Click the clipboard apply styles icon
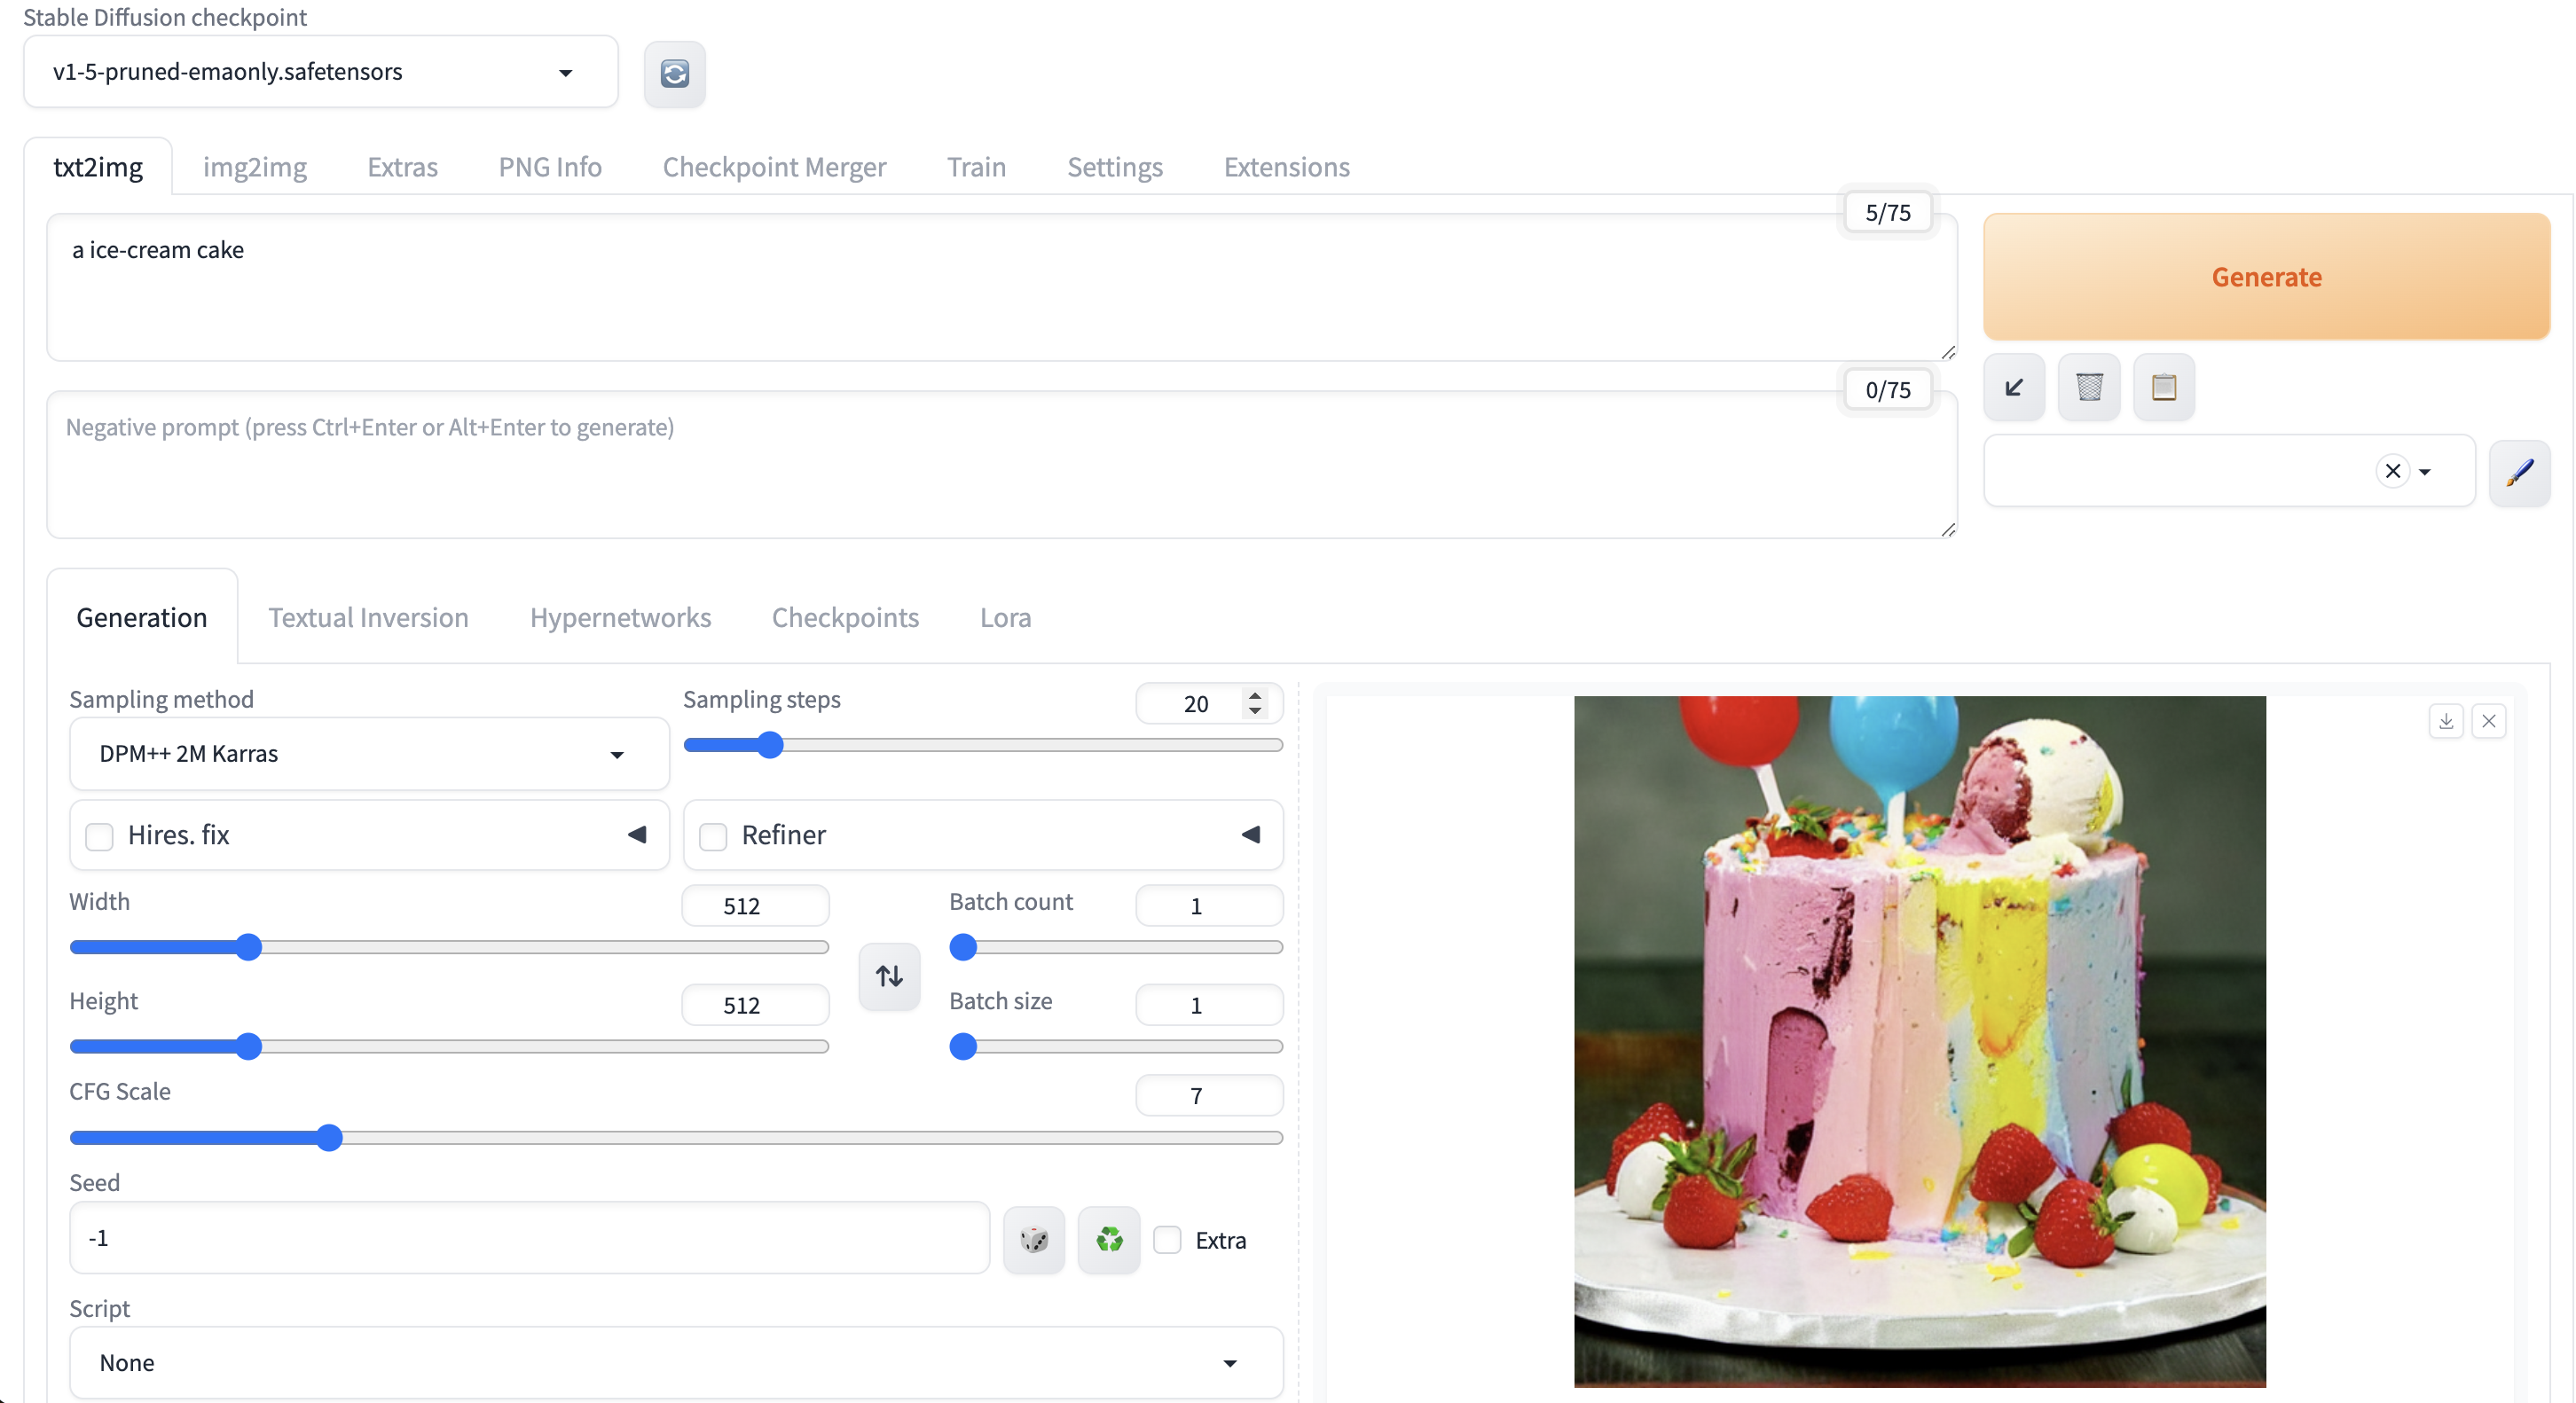Screen dimensions: 2576x1403 [2163, 387]
